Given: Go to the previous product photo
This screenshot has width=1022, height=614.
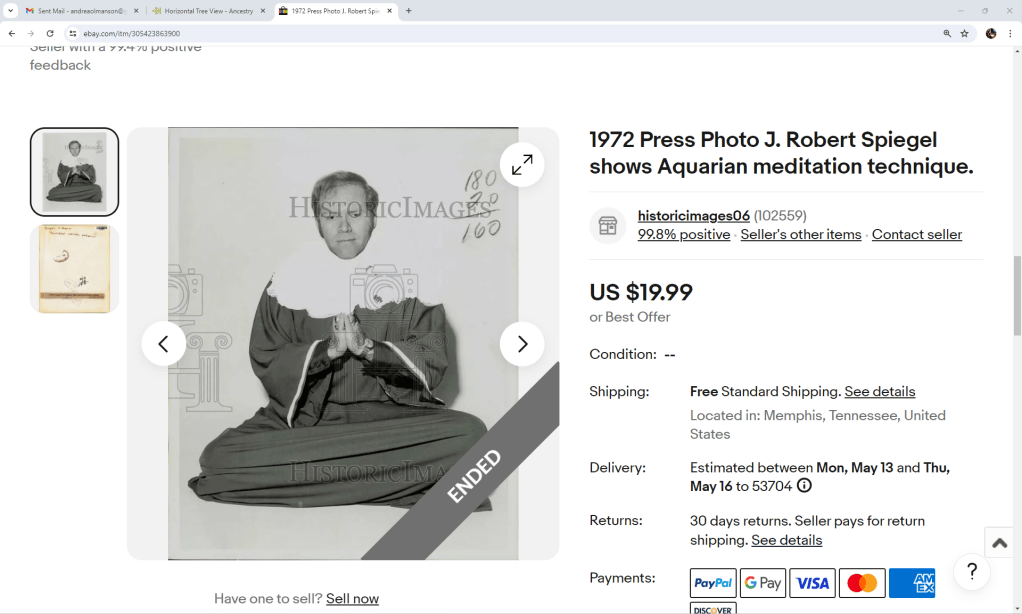Looking at the screenshot, I should 164,344.
